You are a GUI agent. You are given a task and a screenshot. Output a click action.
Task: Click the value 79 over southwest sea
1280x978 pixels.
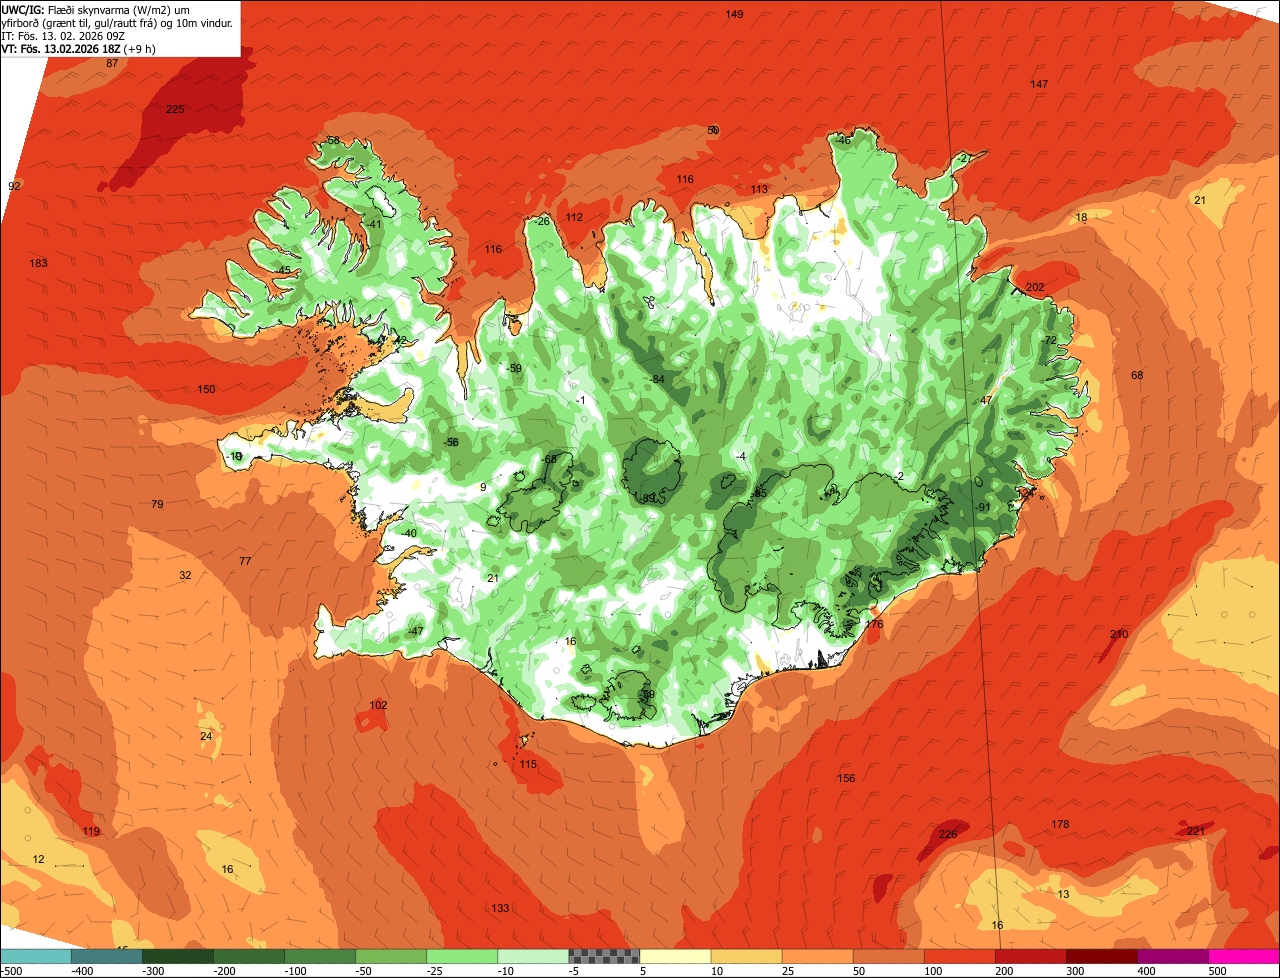point(157,504)
